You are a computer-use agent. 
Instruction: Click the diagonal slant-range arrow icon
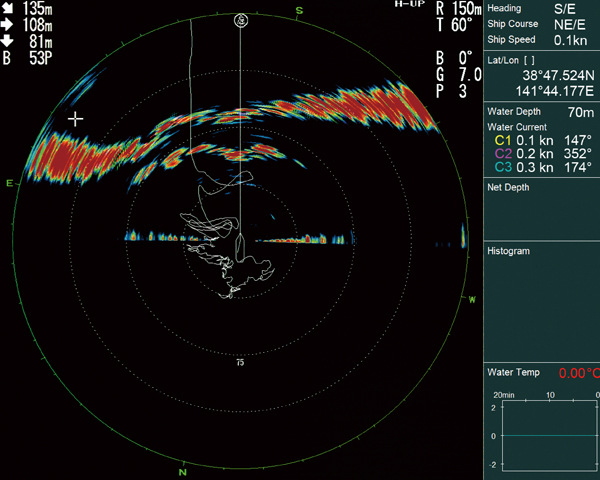9,8
